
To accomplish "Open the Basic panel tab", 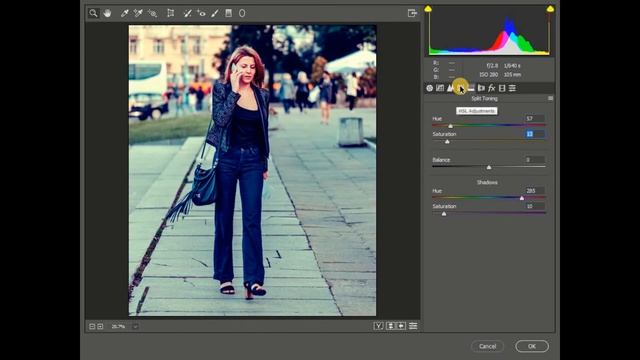I will point(429,88).
